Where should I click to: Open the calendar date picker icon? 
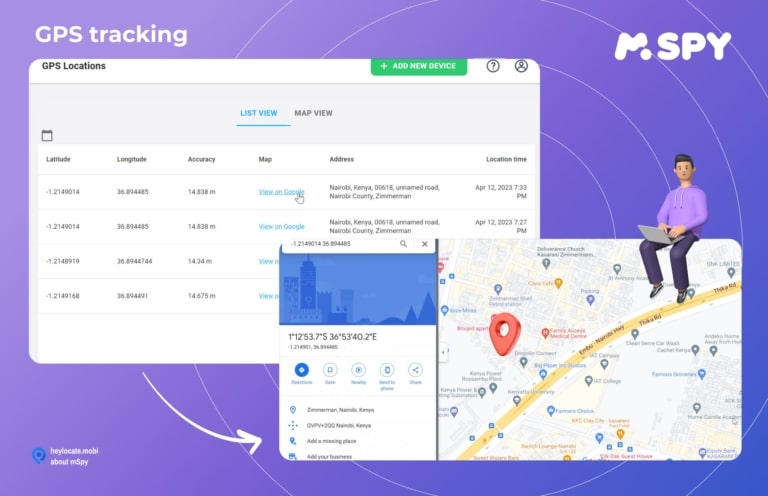[47, 135]
